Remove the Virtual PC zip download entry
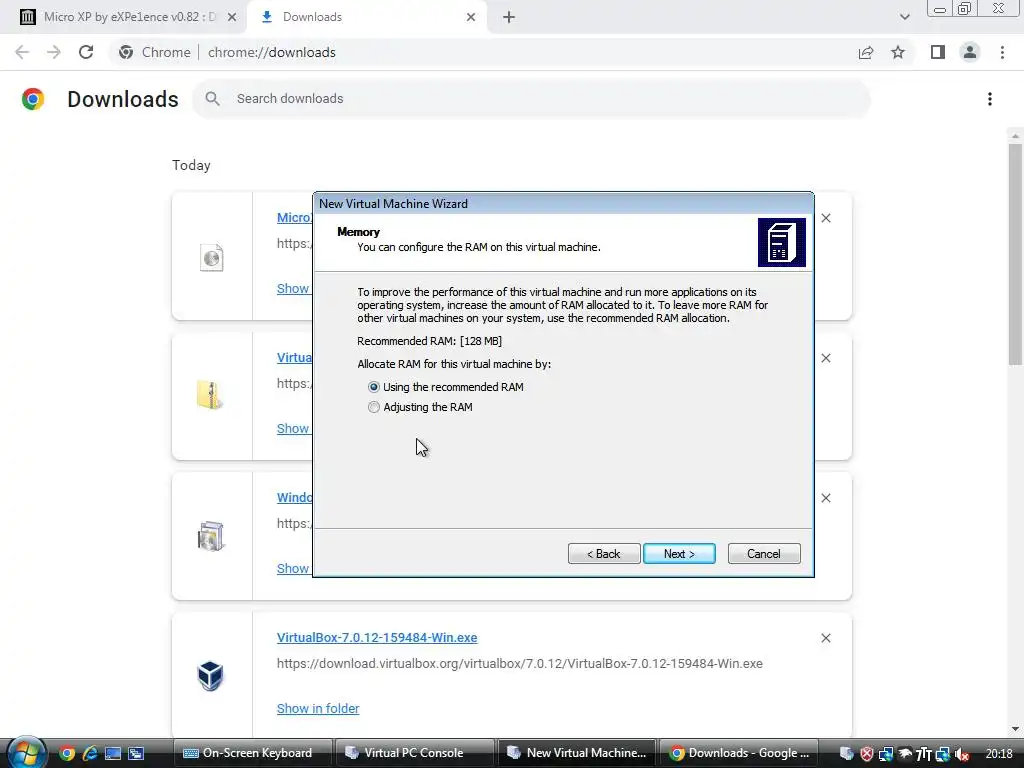1024x768 pixels. 825,358
